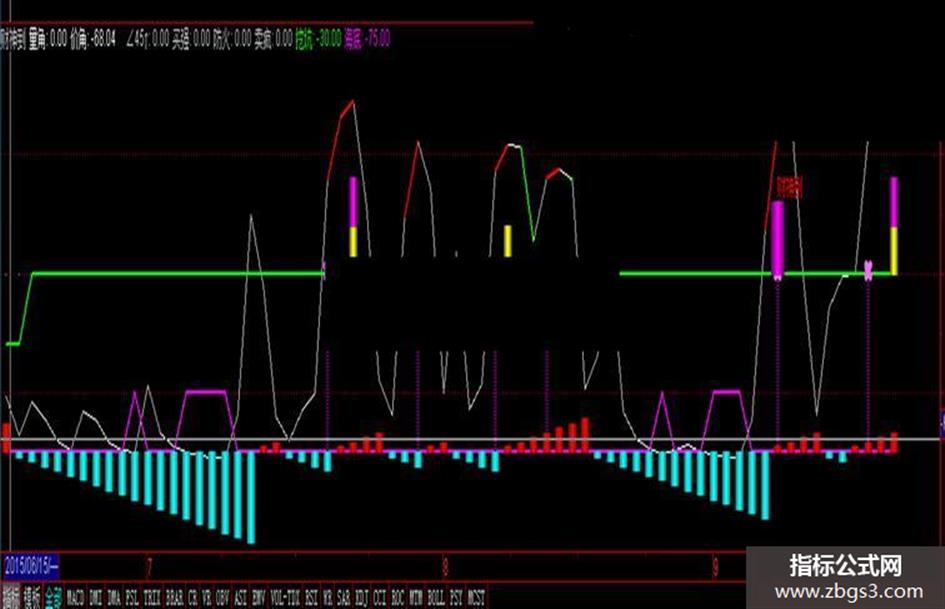Choose the FSL indicator tab
The height and width of the screenshot is (609, 945).
pyautogui.click(x=133, y=598)
